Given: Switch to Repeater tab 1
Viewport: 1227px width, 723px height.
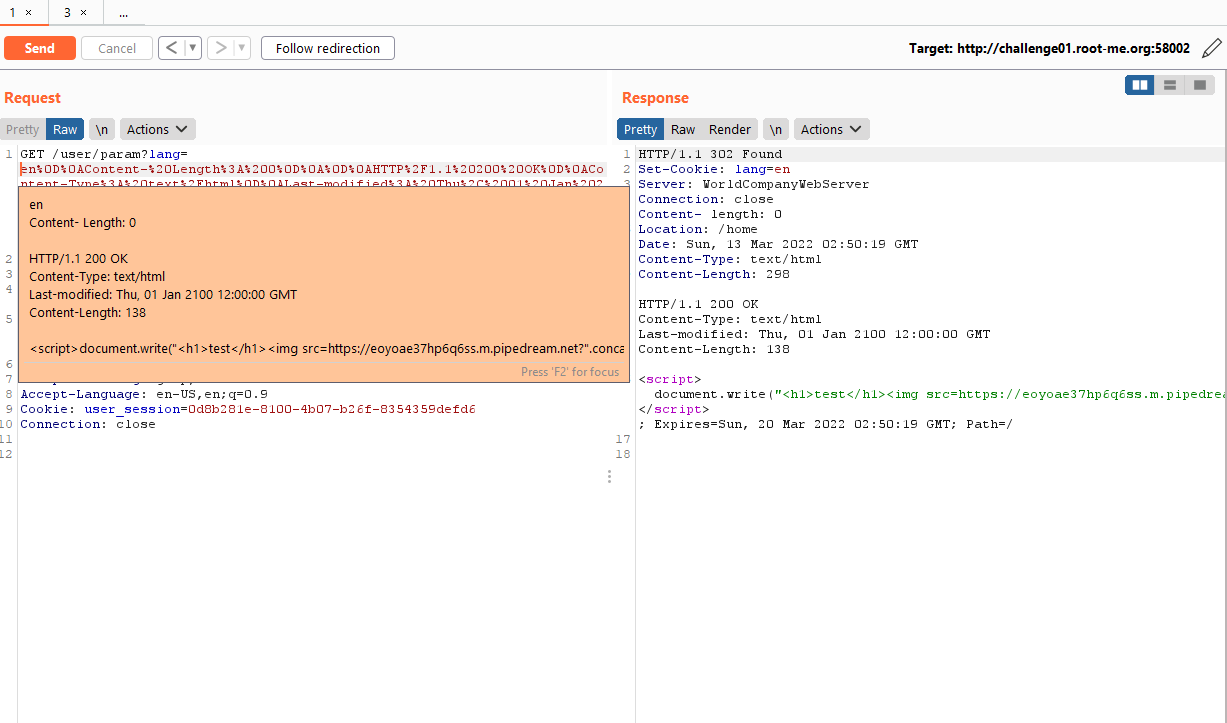Looking at the screenshot, I should (x=13, y=12).
